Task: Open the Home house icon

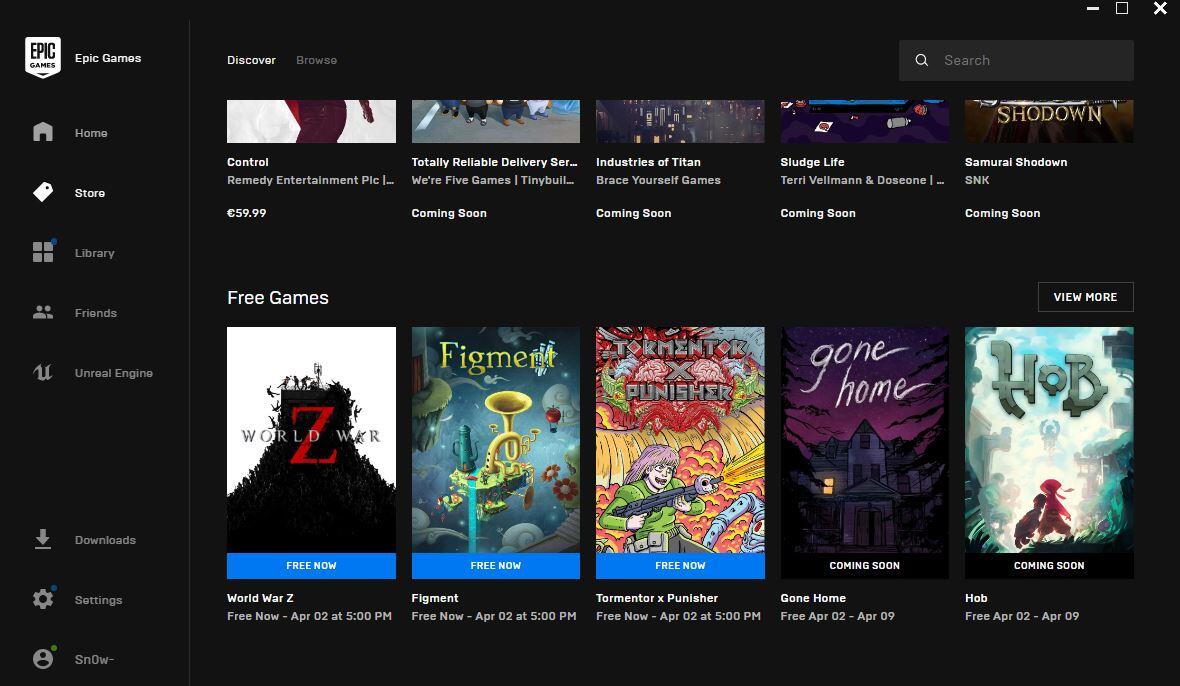Action: coord(43,132)
